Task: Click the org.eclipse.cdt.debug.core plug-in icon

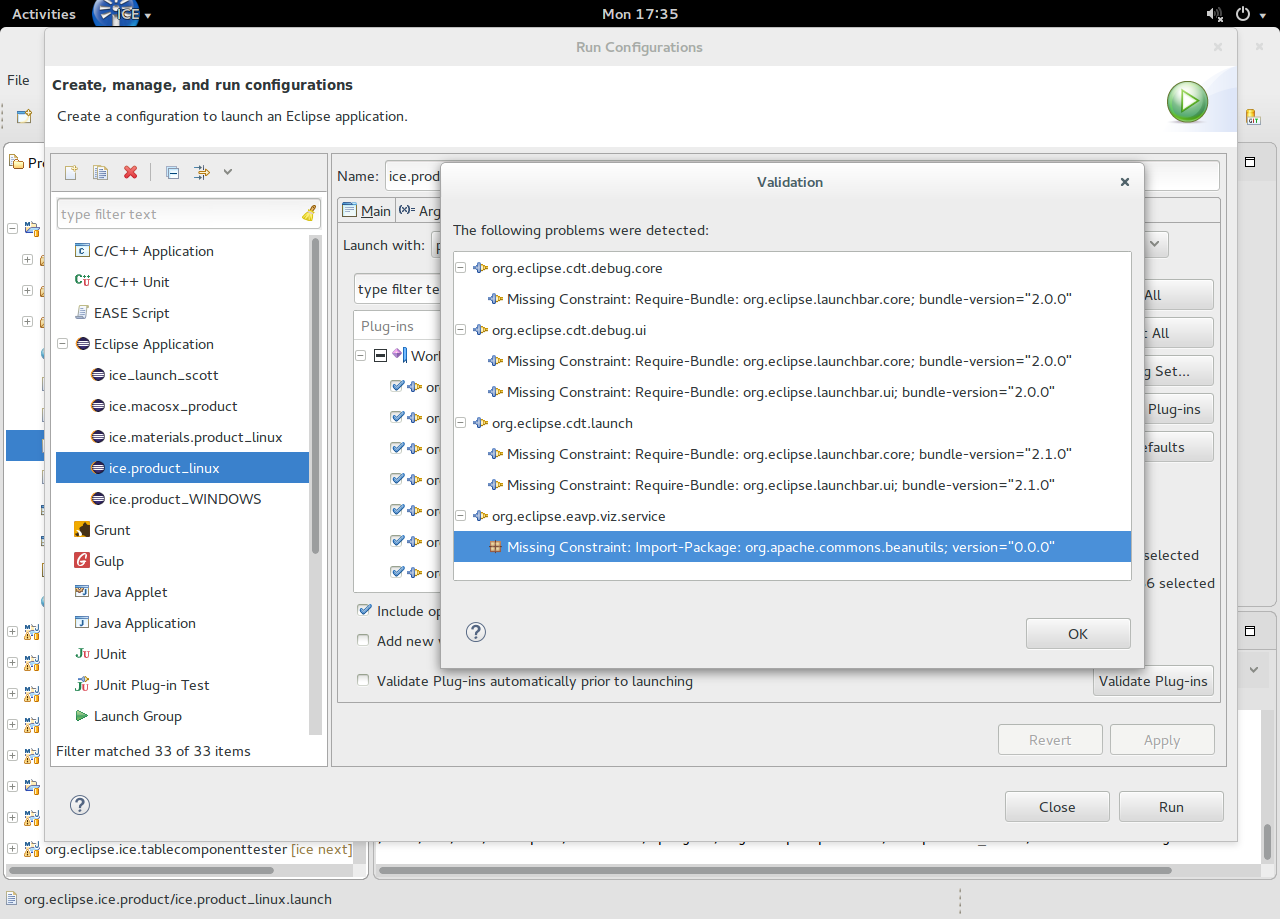Action: coord(480,268)
